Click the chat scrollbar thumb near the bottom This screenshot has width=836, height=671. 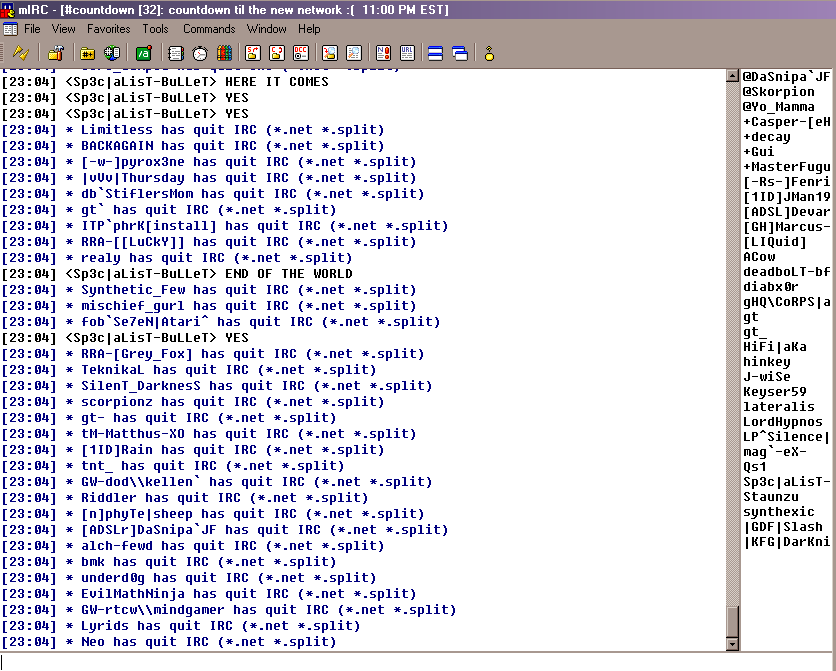click(732, 621)
